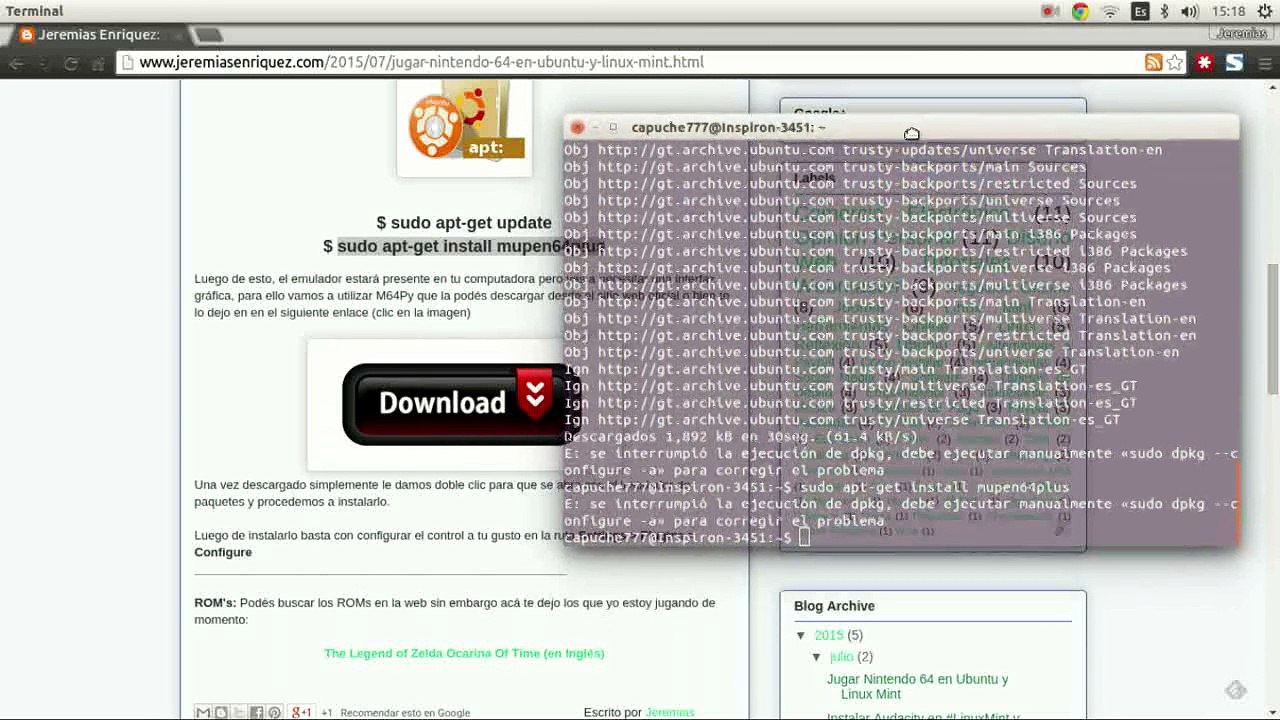This screenshot has width=1280, height=720.
Task: Click the 15:18 clock in the top panel
Action: click(1227, 12)
